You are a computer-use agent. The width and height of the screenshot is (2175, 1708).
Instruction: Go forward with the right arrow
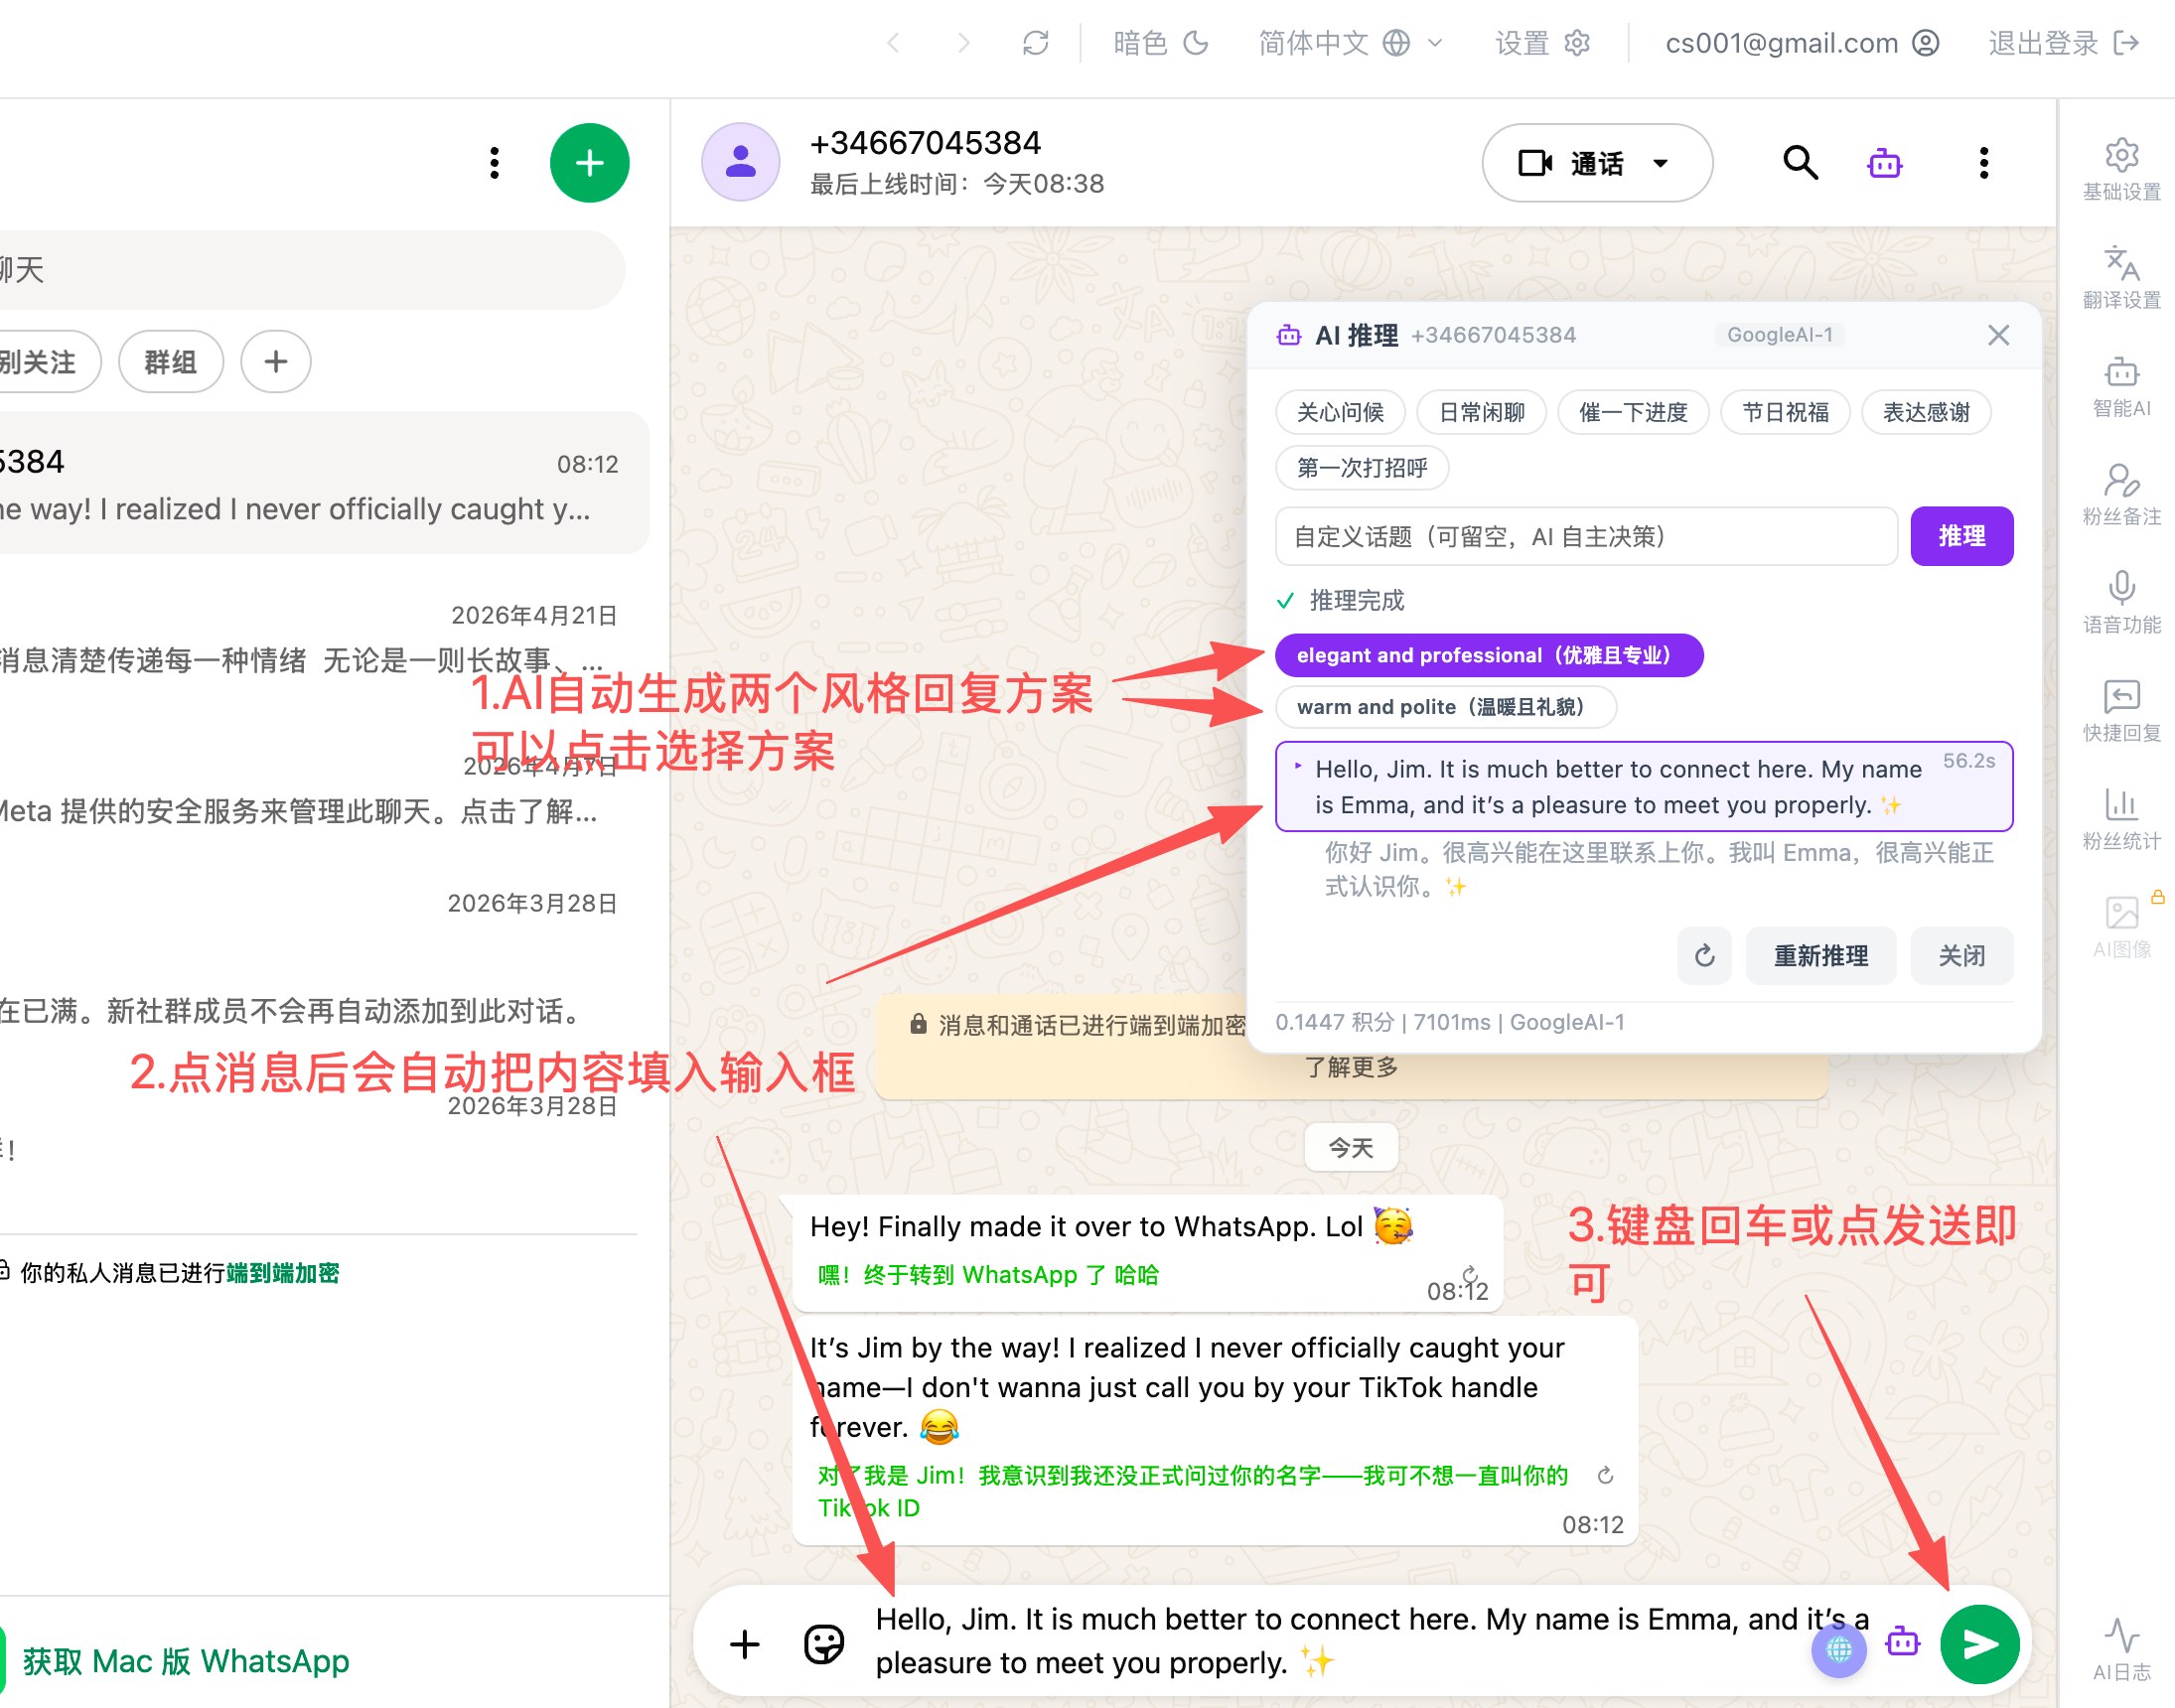(x=963, y=43)
